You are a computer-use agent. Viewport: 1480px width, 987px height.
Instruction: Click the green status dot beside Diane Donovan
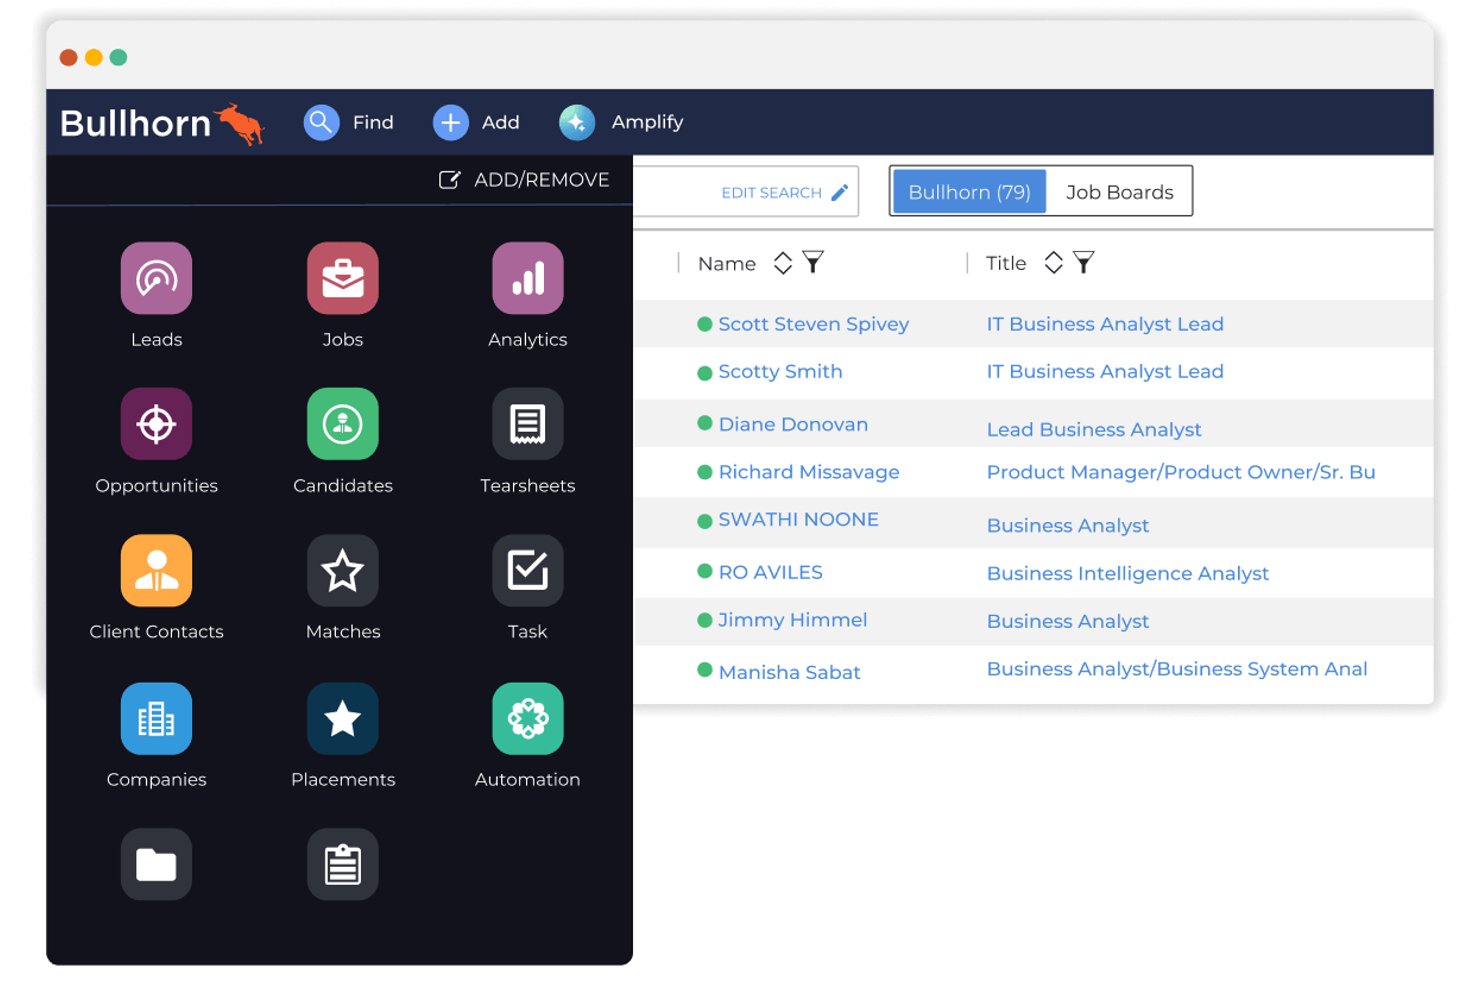click(x=705, y=423)
